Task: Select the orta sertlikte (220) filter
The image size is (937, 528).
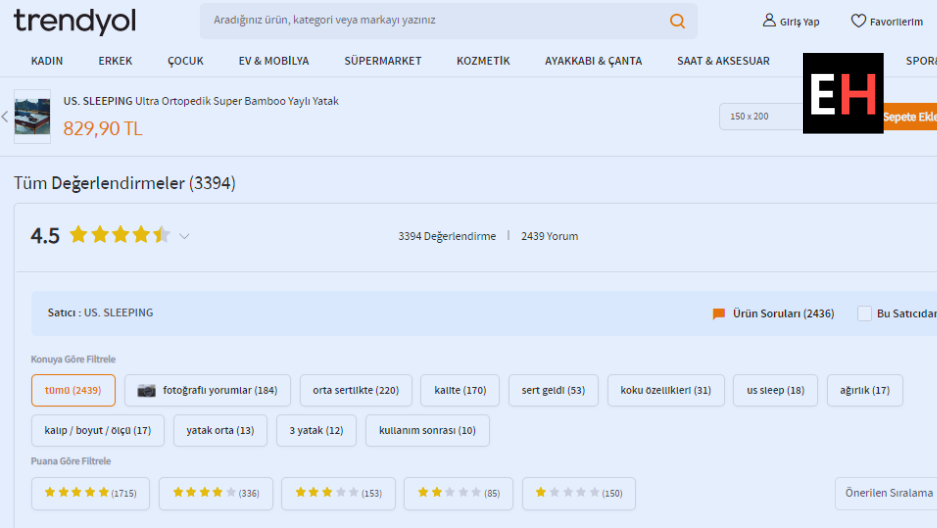Action: click(x=356, y=391)
